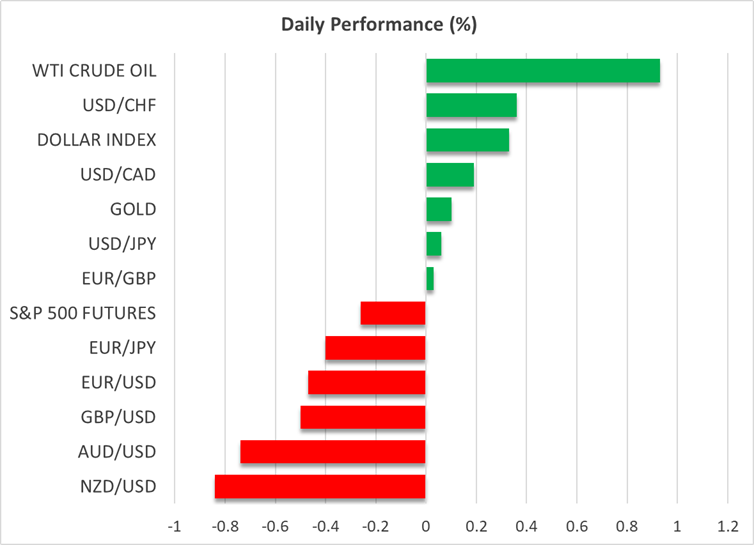Select the red EUR/JPY bar
Screen dimensions: 754x545
tap(375, 348)
